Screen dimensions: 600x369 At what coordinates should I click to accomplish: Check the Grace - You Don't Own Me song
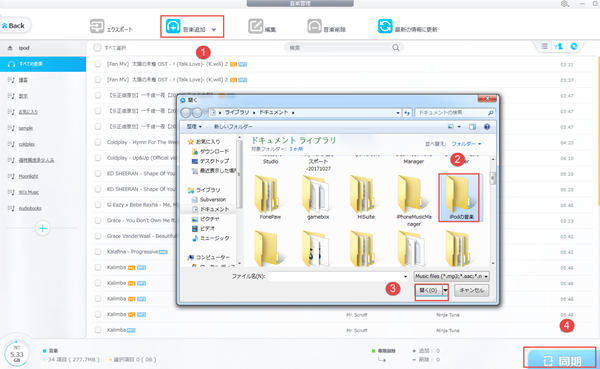point(98,220)
